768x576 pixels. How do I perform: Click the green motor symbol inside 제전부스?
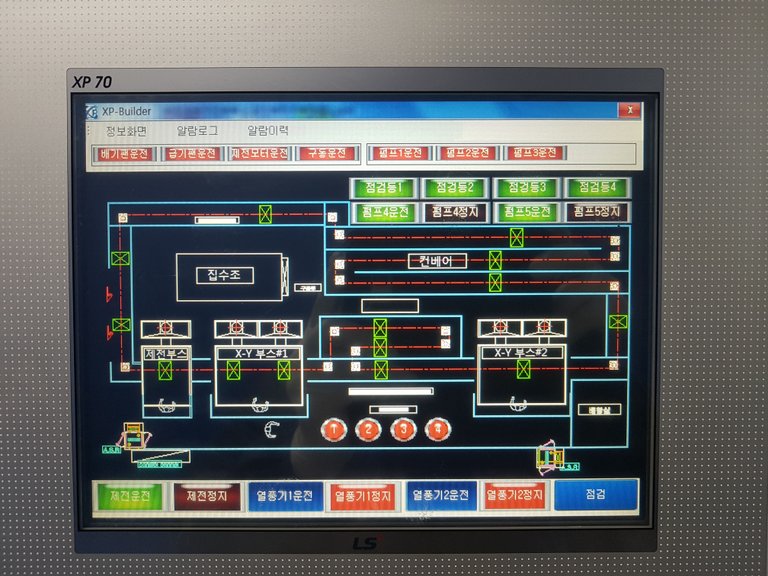point(166,371)
